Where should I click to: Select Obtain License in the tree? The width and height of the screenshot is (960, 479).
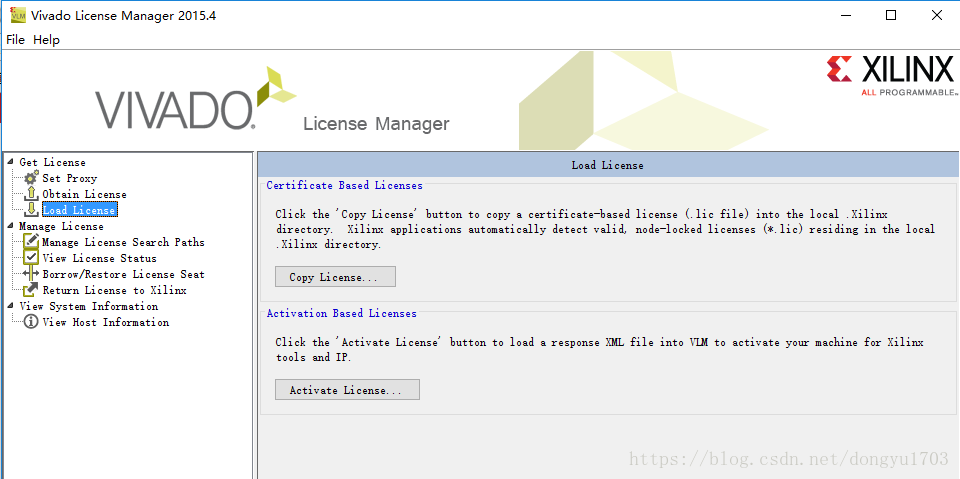coord(84,194)
